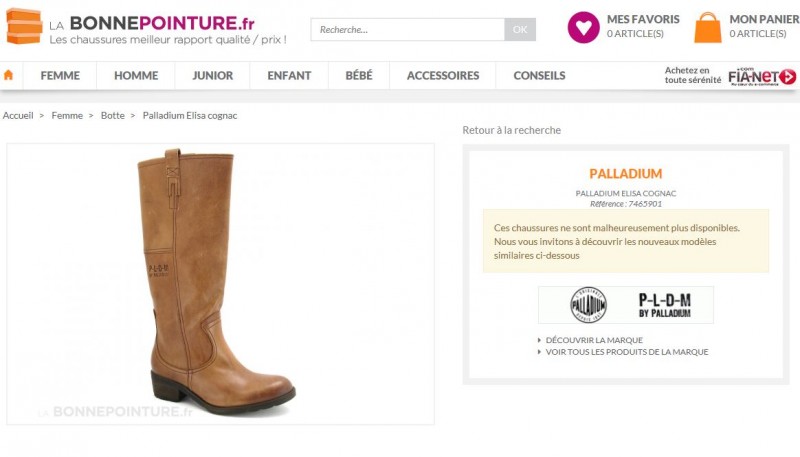The image size is (800, 457).
Task: Open Voir tous les produits de la marque
Action: (626, 352)
